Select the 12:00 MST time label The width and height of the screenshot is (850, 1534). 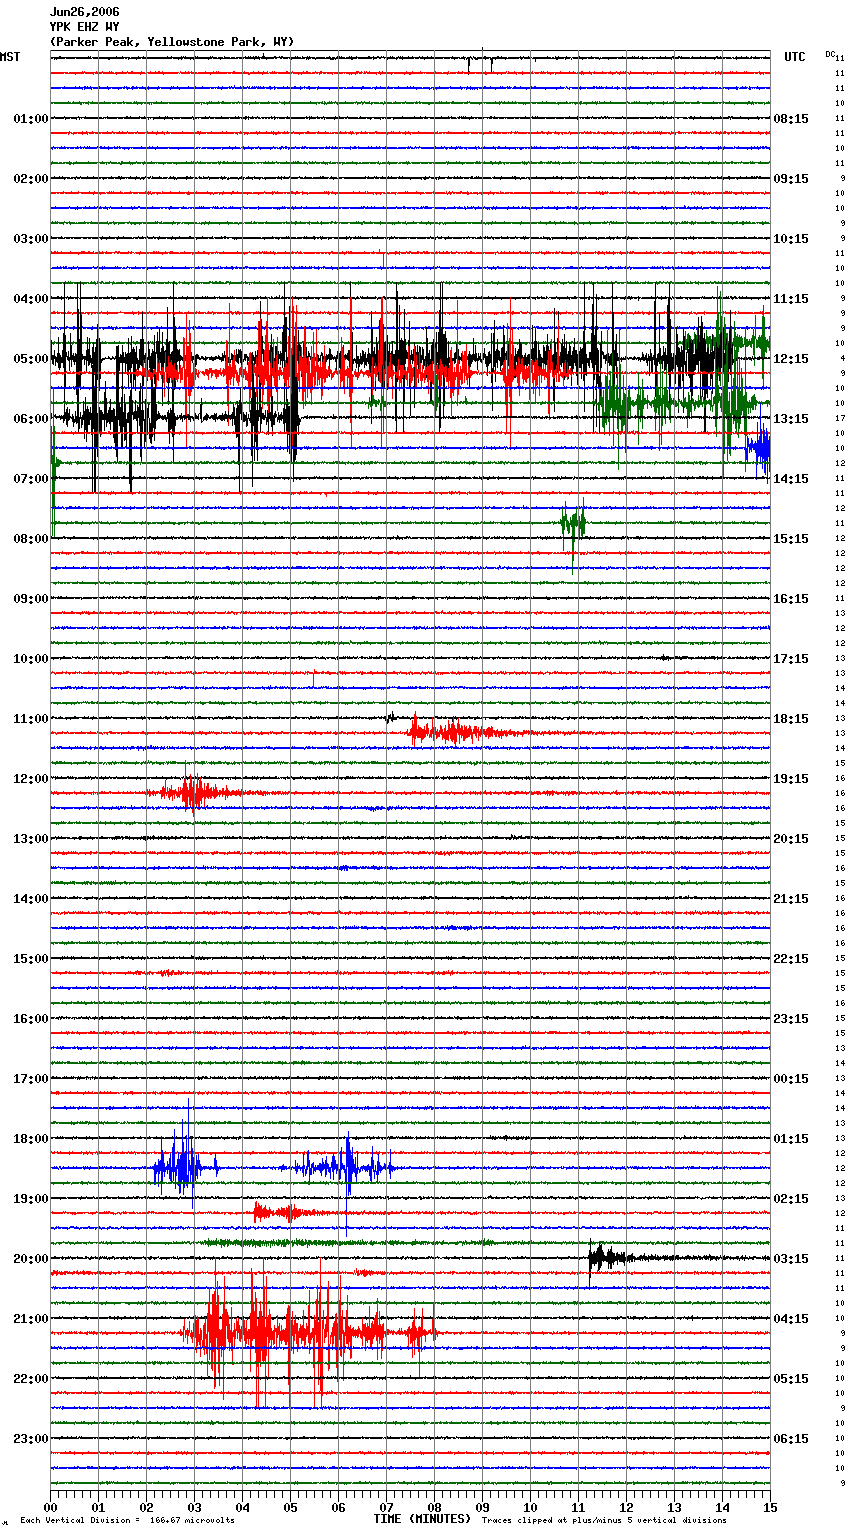(x=30, y=778)
